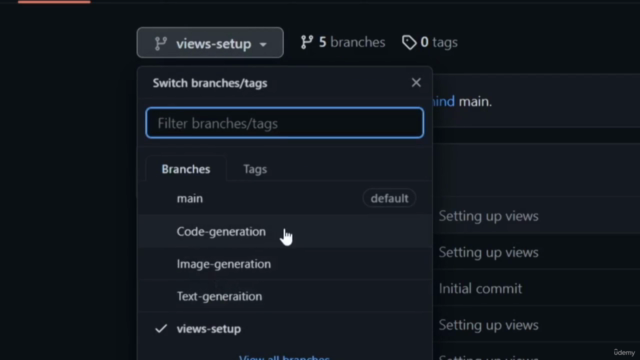The image size is (640, 360).
Task: Select the checked views-setup branch
Action: click(x=284, y=329)
